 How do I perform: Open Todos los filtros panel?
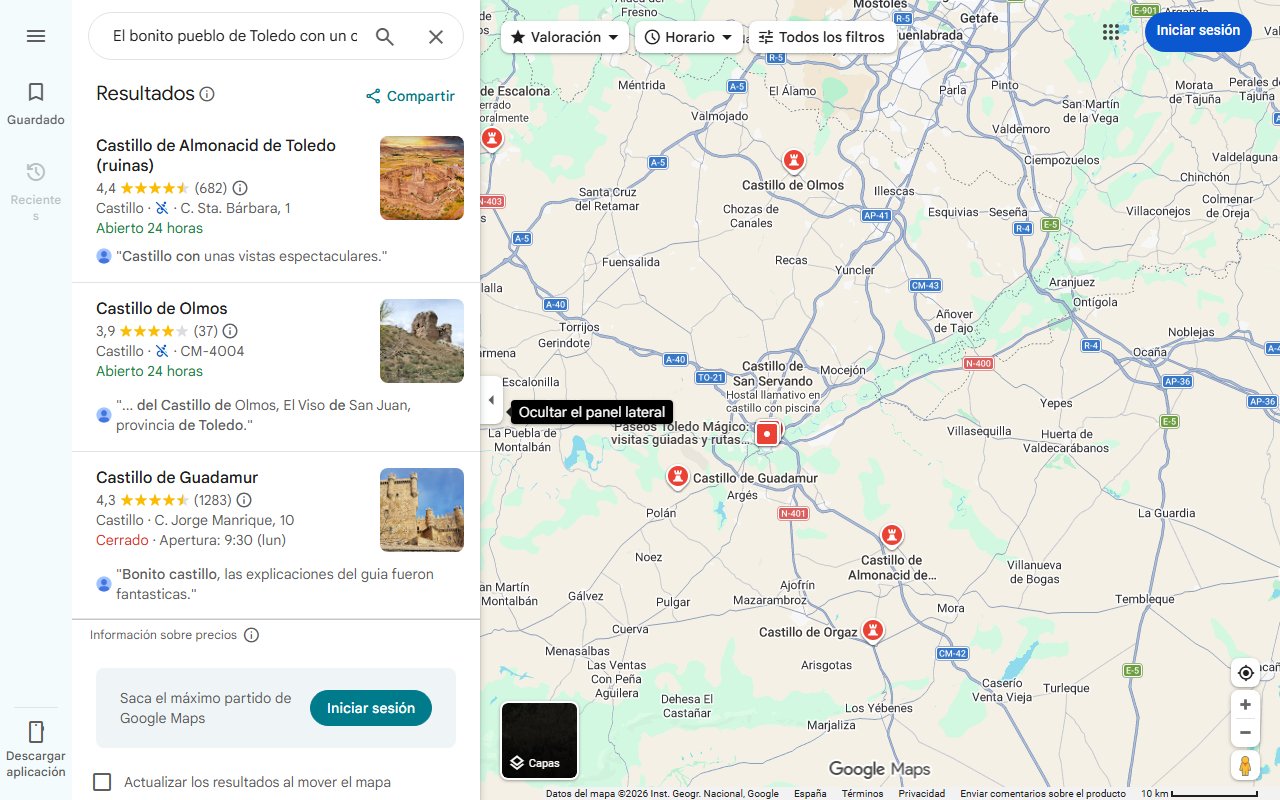pos(822,37)
